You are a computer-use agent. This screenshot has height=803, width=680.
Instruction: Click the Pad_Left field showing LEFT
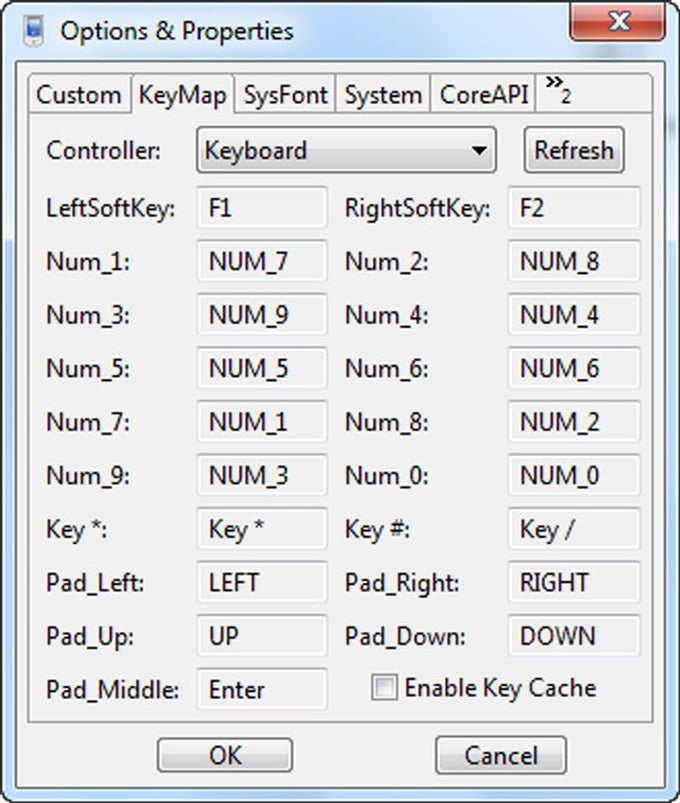click(262, 582)
